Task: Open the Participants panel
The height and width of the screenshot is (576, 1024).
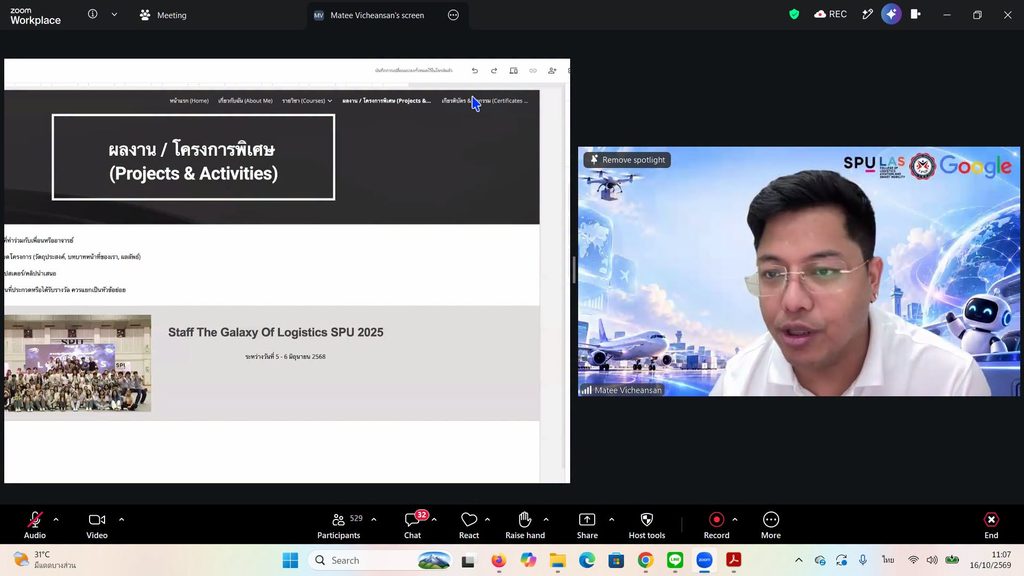Action: [x=339, y=524]
